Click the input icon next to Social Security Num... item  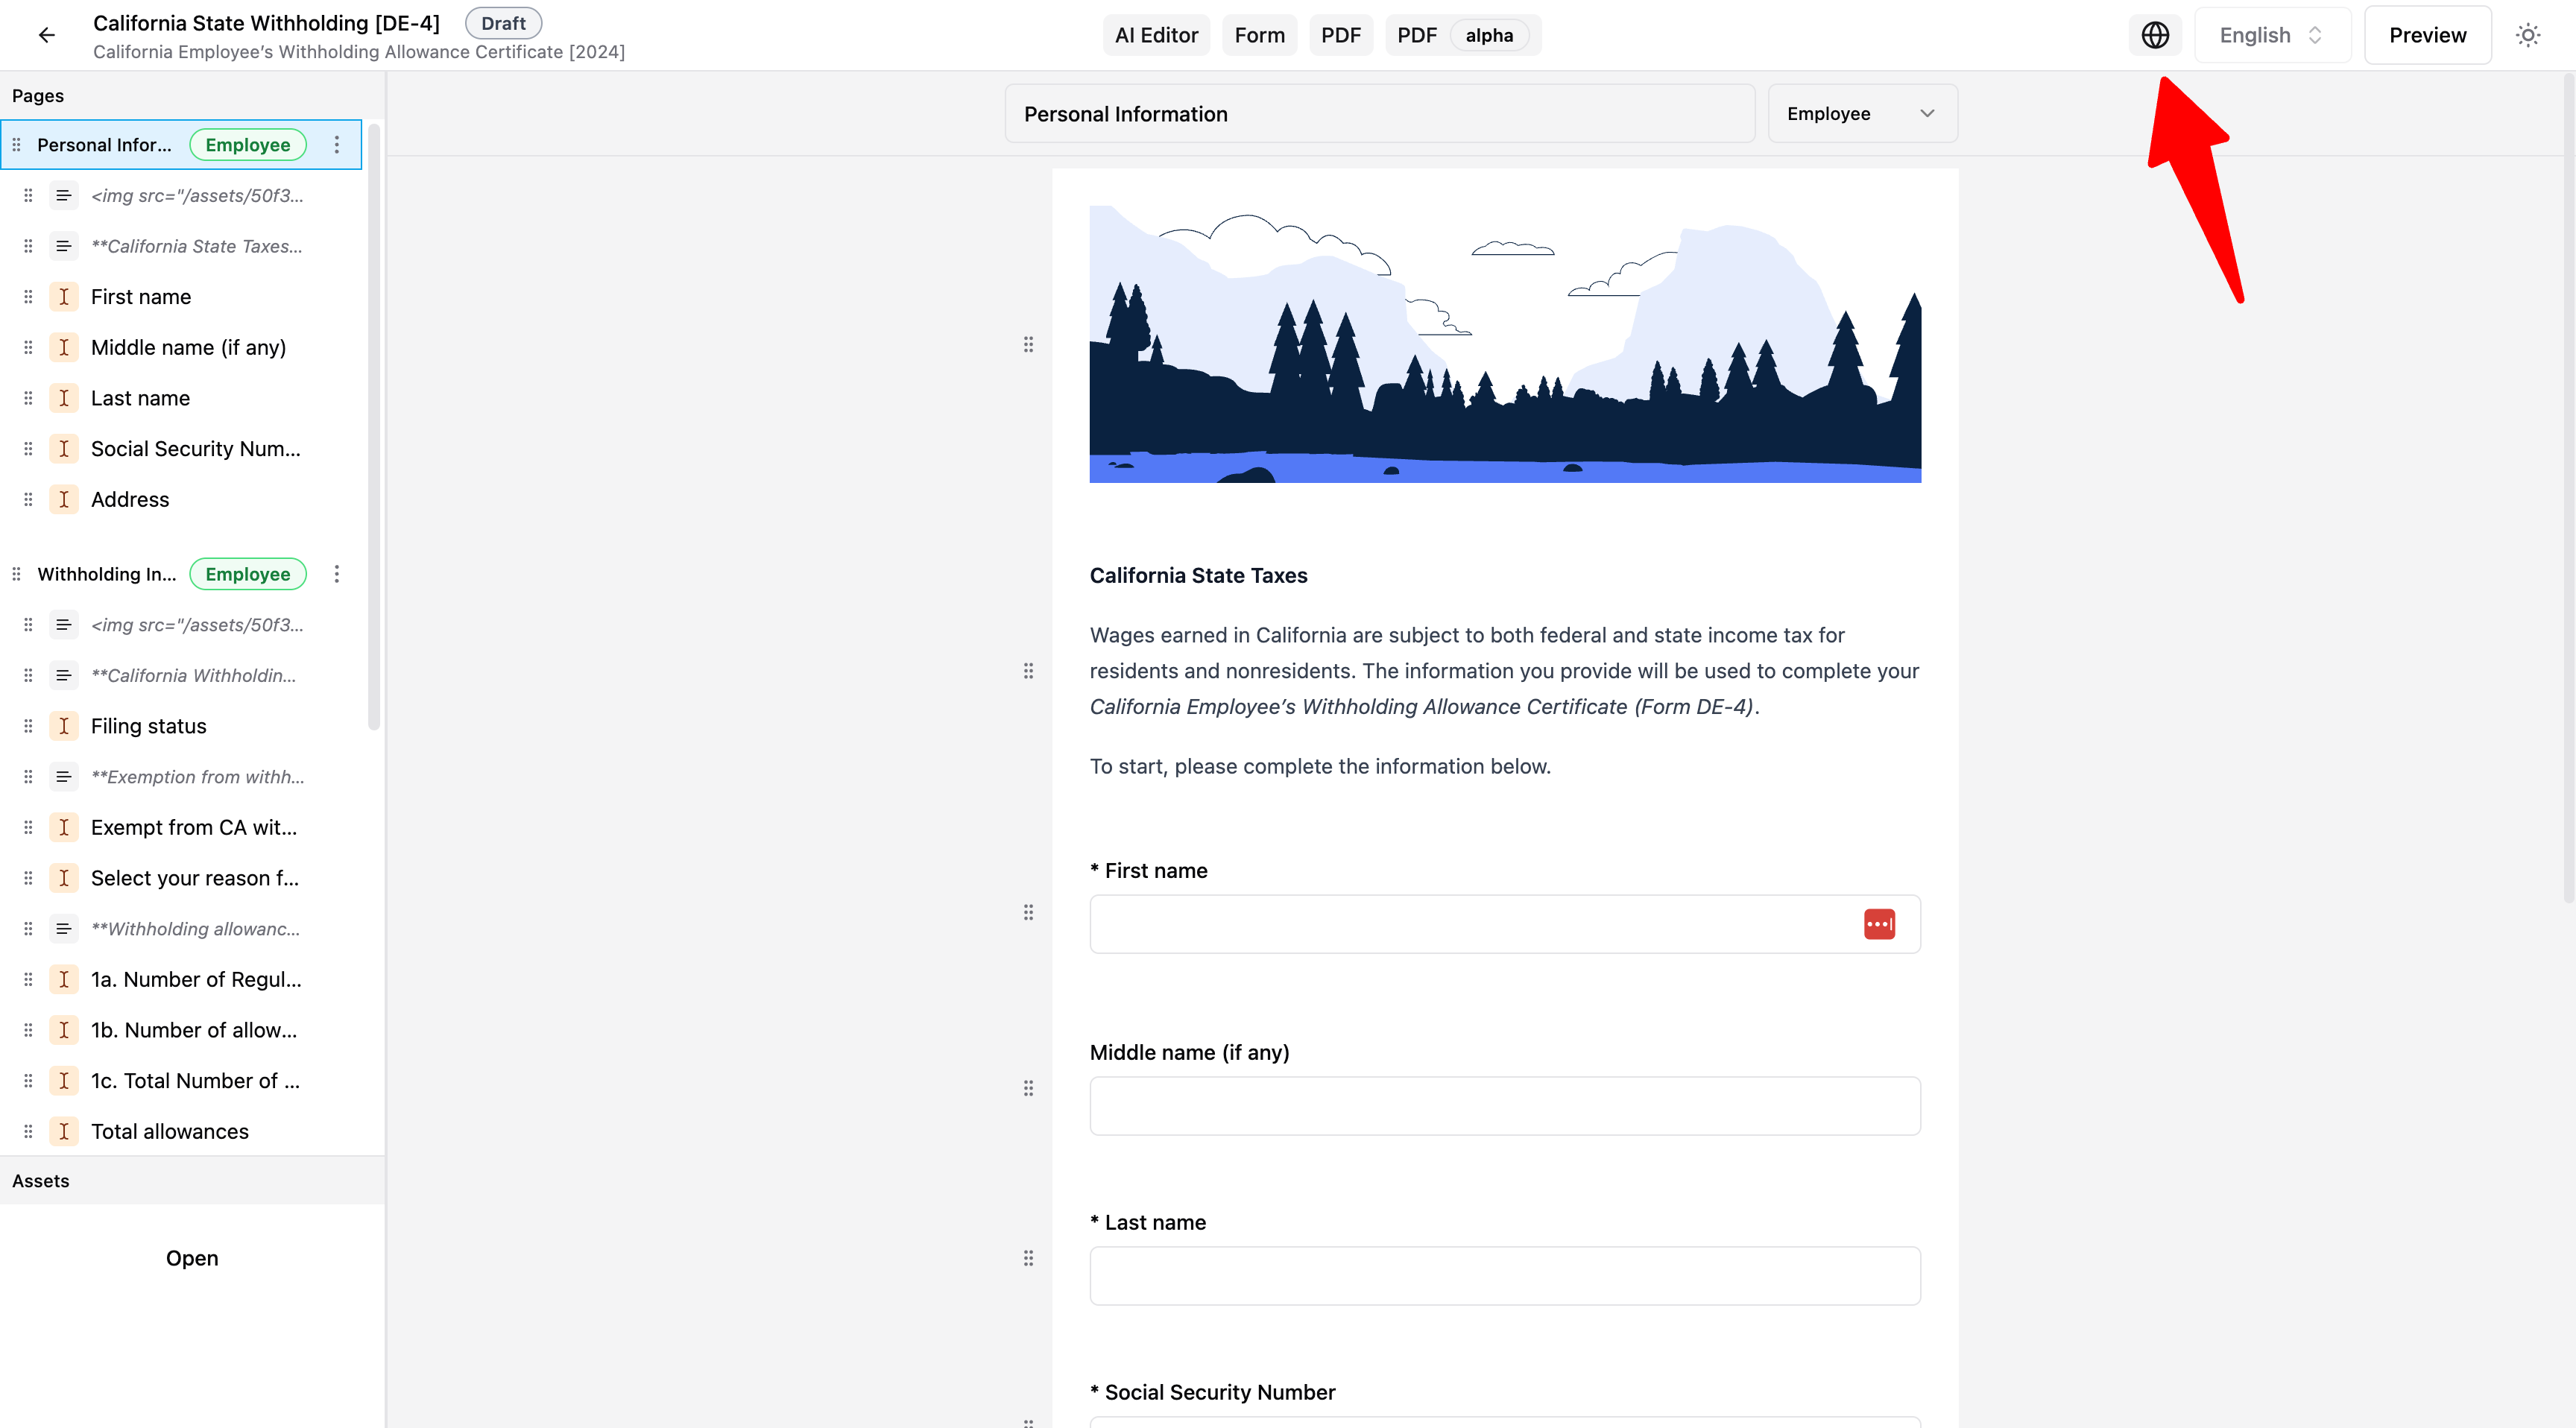coord(64,449)
